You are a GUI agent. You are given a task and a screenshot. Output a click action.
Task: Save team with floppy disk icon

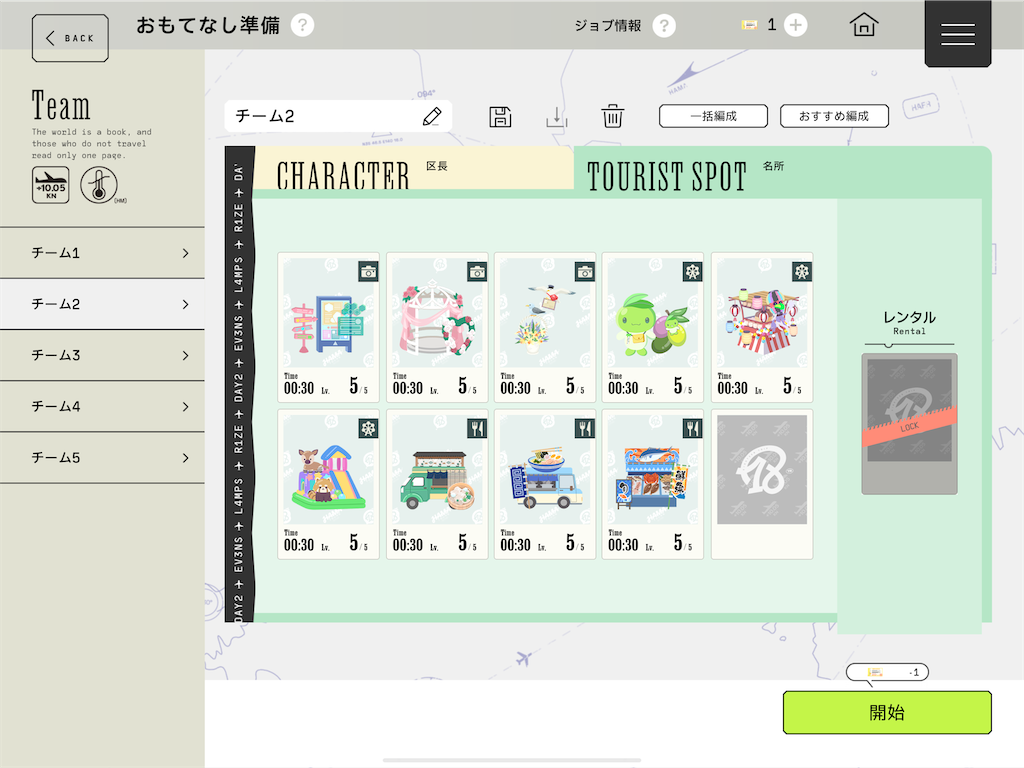pyautogui.click(x=500, y=117)
